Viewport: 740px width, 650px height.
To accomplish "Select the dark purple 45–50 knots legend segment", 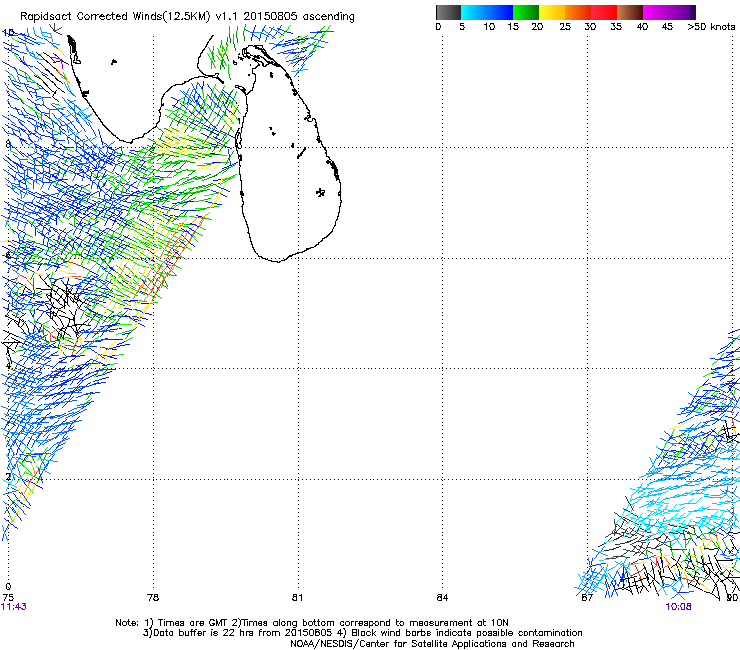I will [x=682, y=12].
